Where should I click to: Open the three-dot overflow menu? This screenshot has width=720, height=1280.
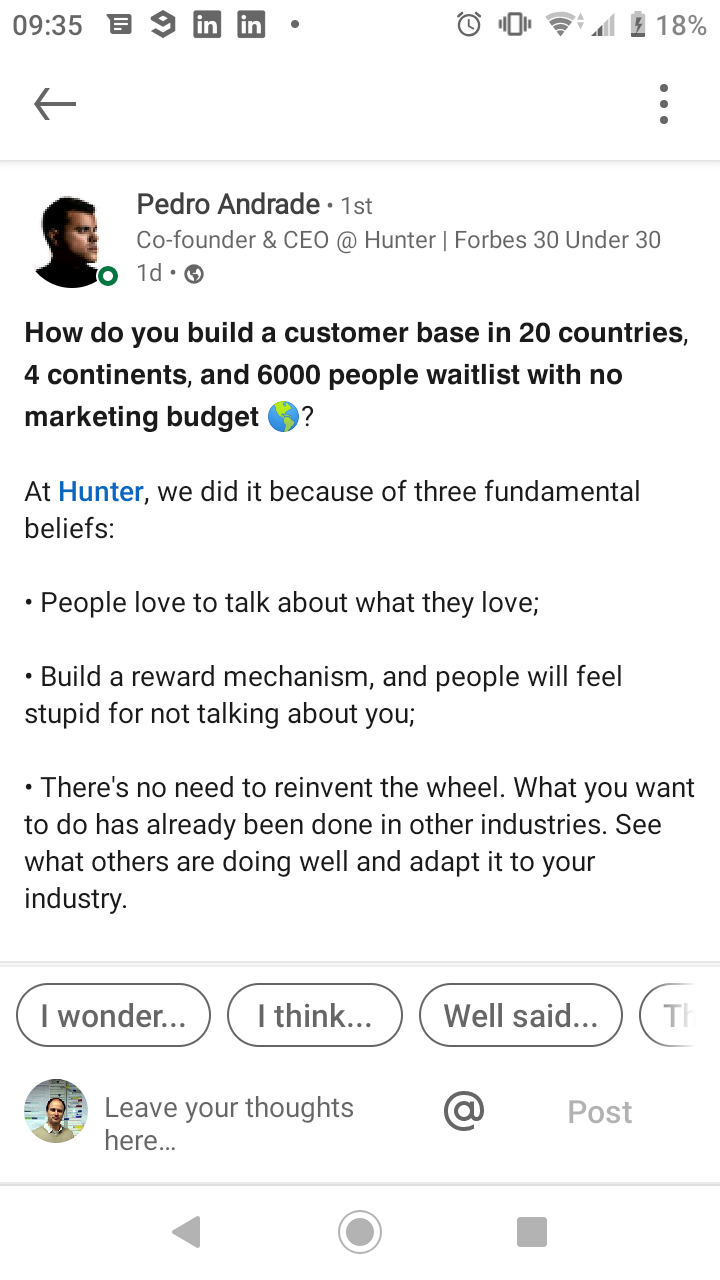(664, 104)
